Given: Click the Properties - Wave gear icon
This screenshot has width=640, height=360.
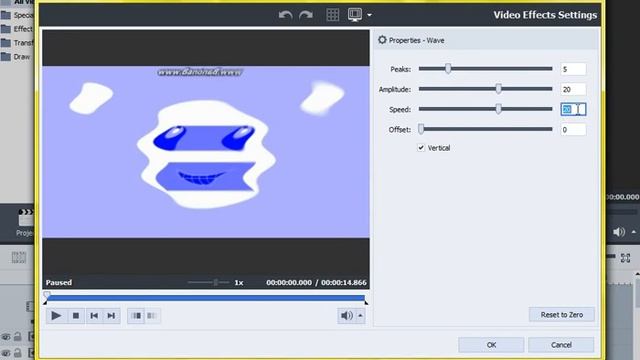Looking at the screenshot, I should tap(382, 40).
